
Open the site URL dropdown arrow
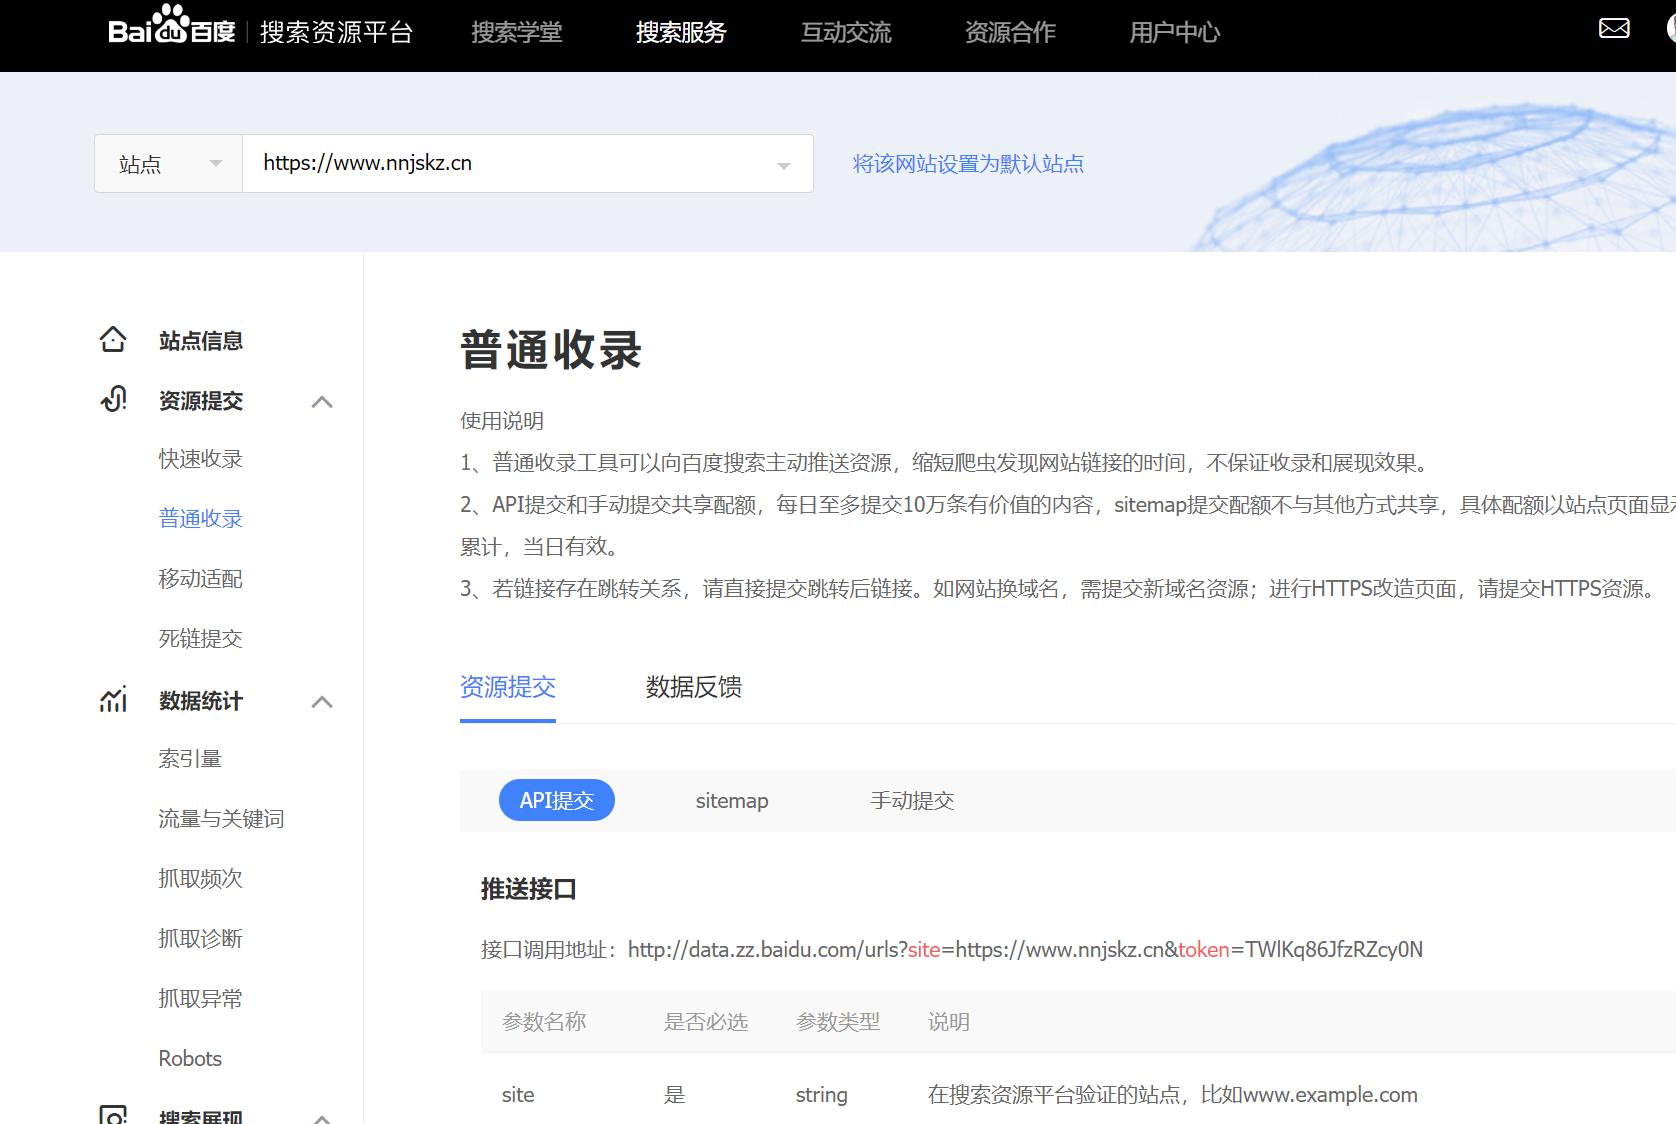pos(784,166)
